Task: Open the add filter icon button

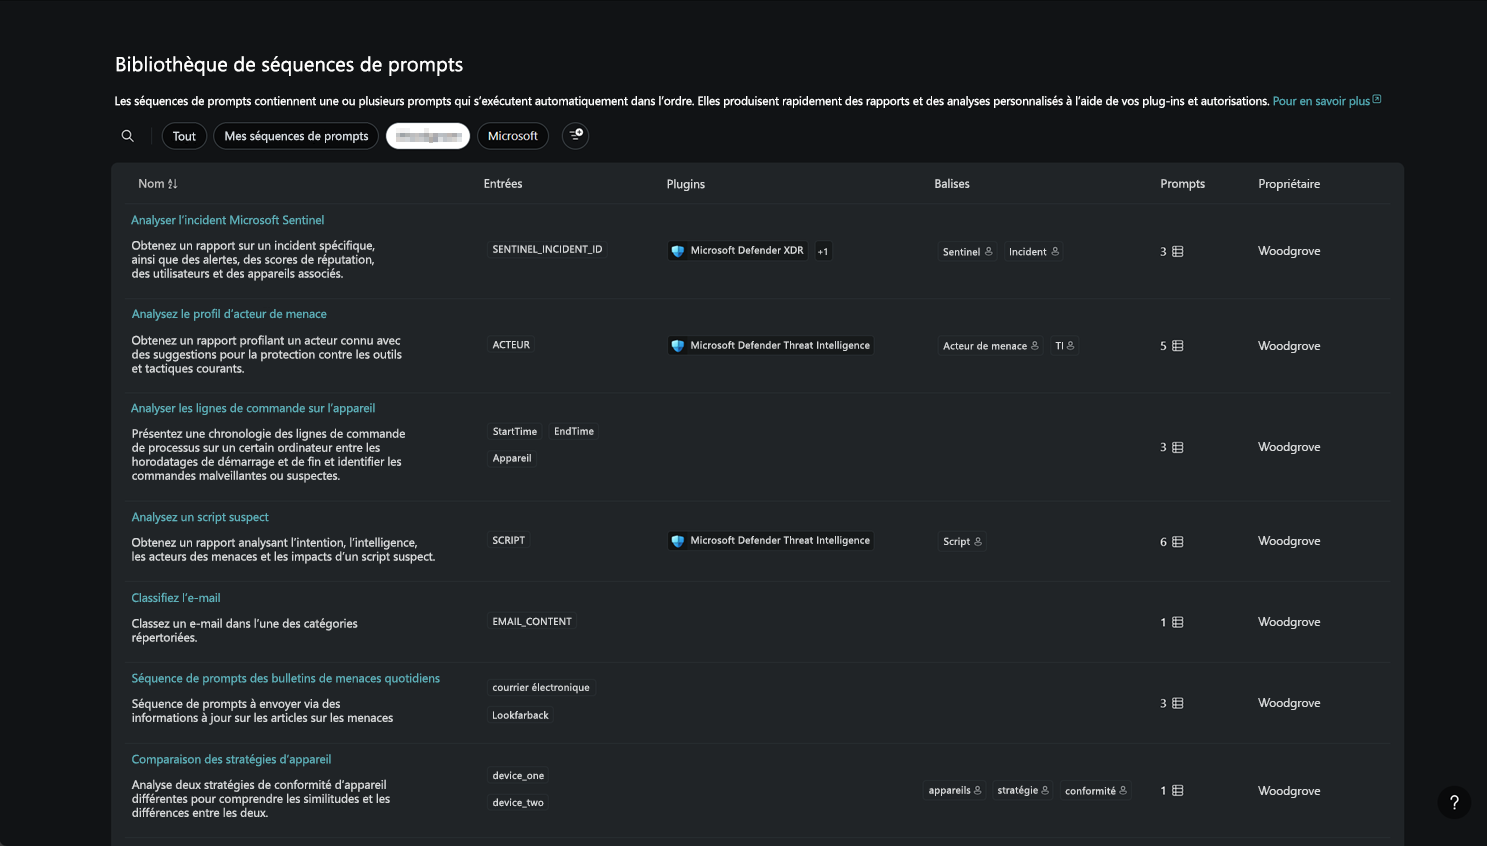Action: (575, 135)
